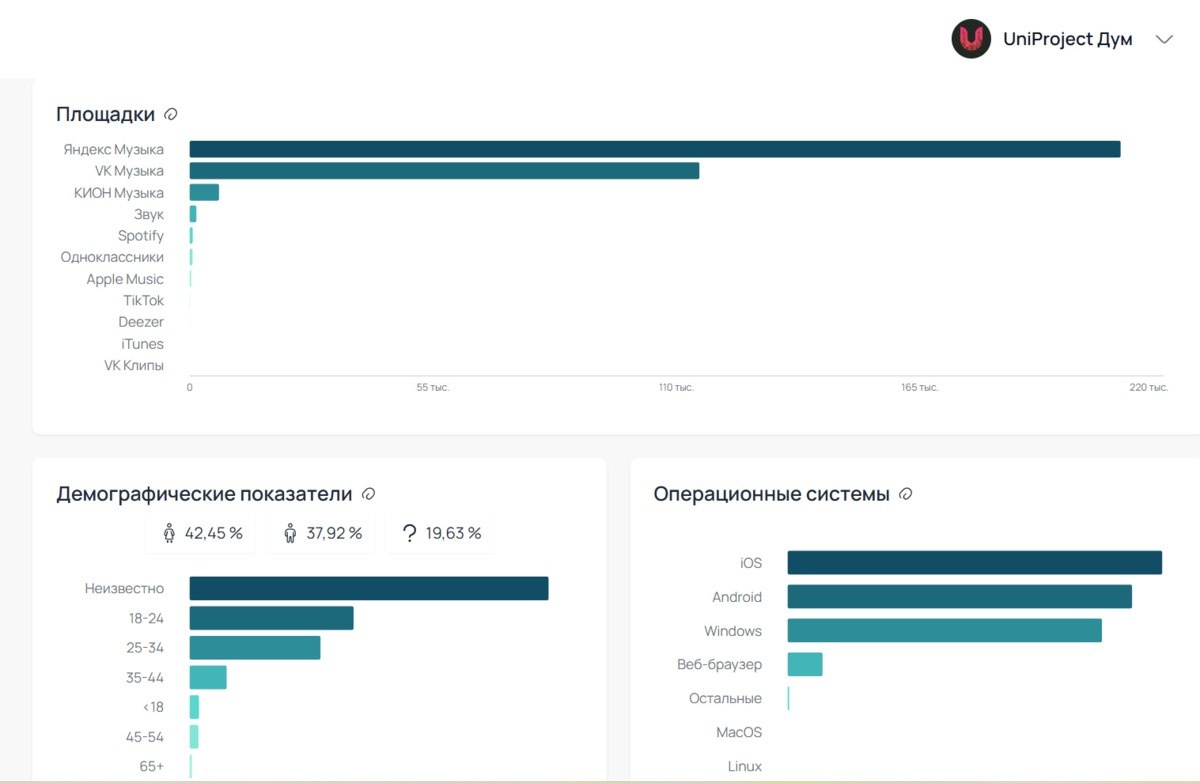Click the 220 тыс. axis value
The height and width of the screenshot is (783, 1200).
point(1148,387)
